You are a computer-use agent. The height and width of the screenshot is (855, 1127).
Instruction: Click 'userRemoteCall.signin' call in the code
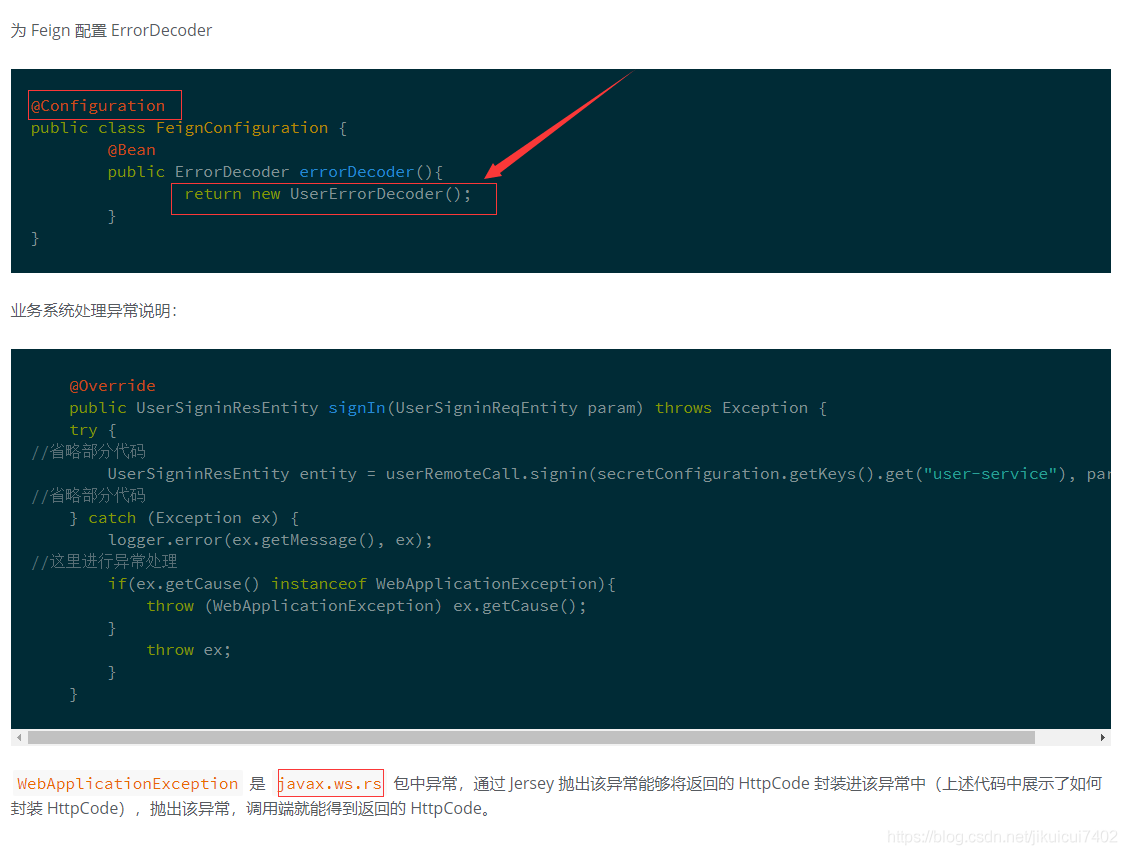pos(487,473)
